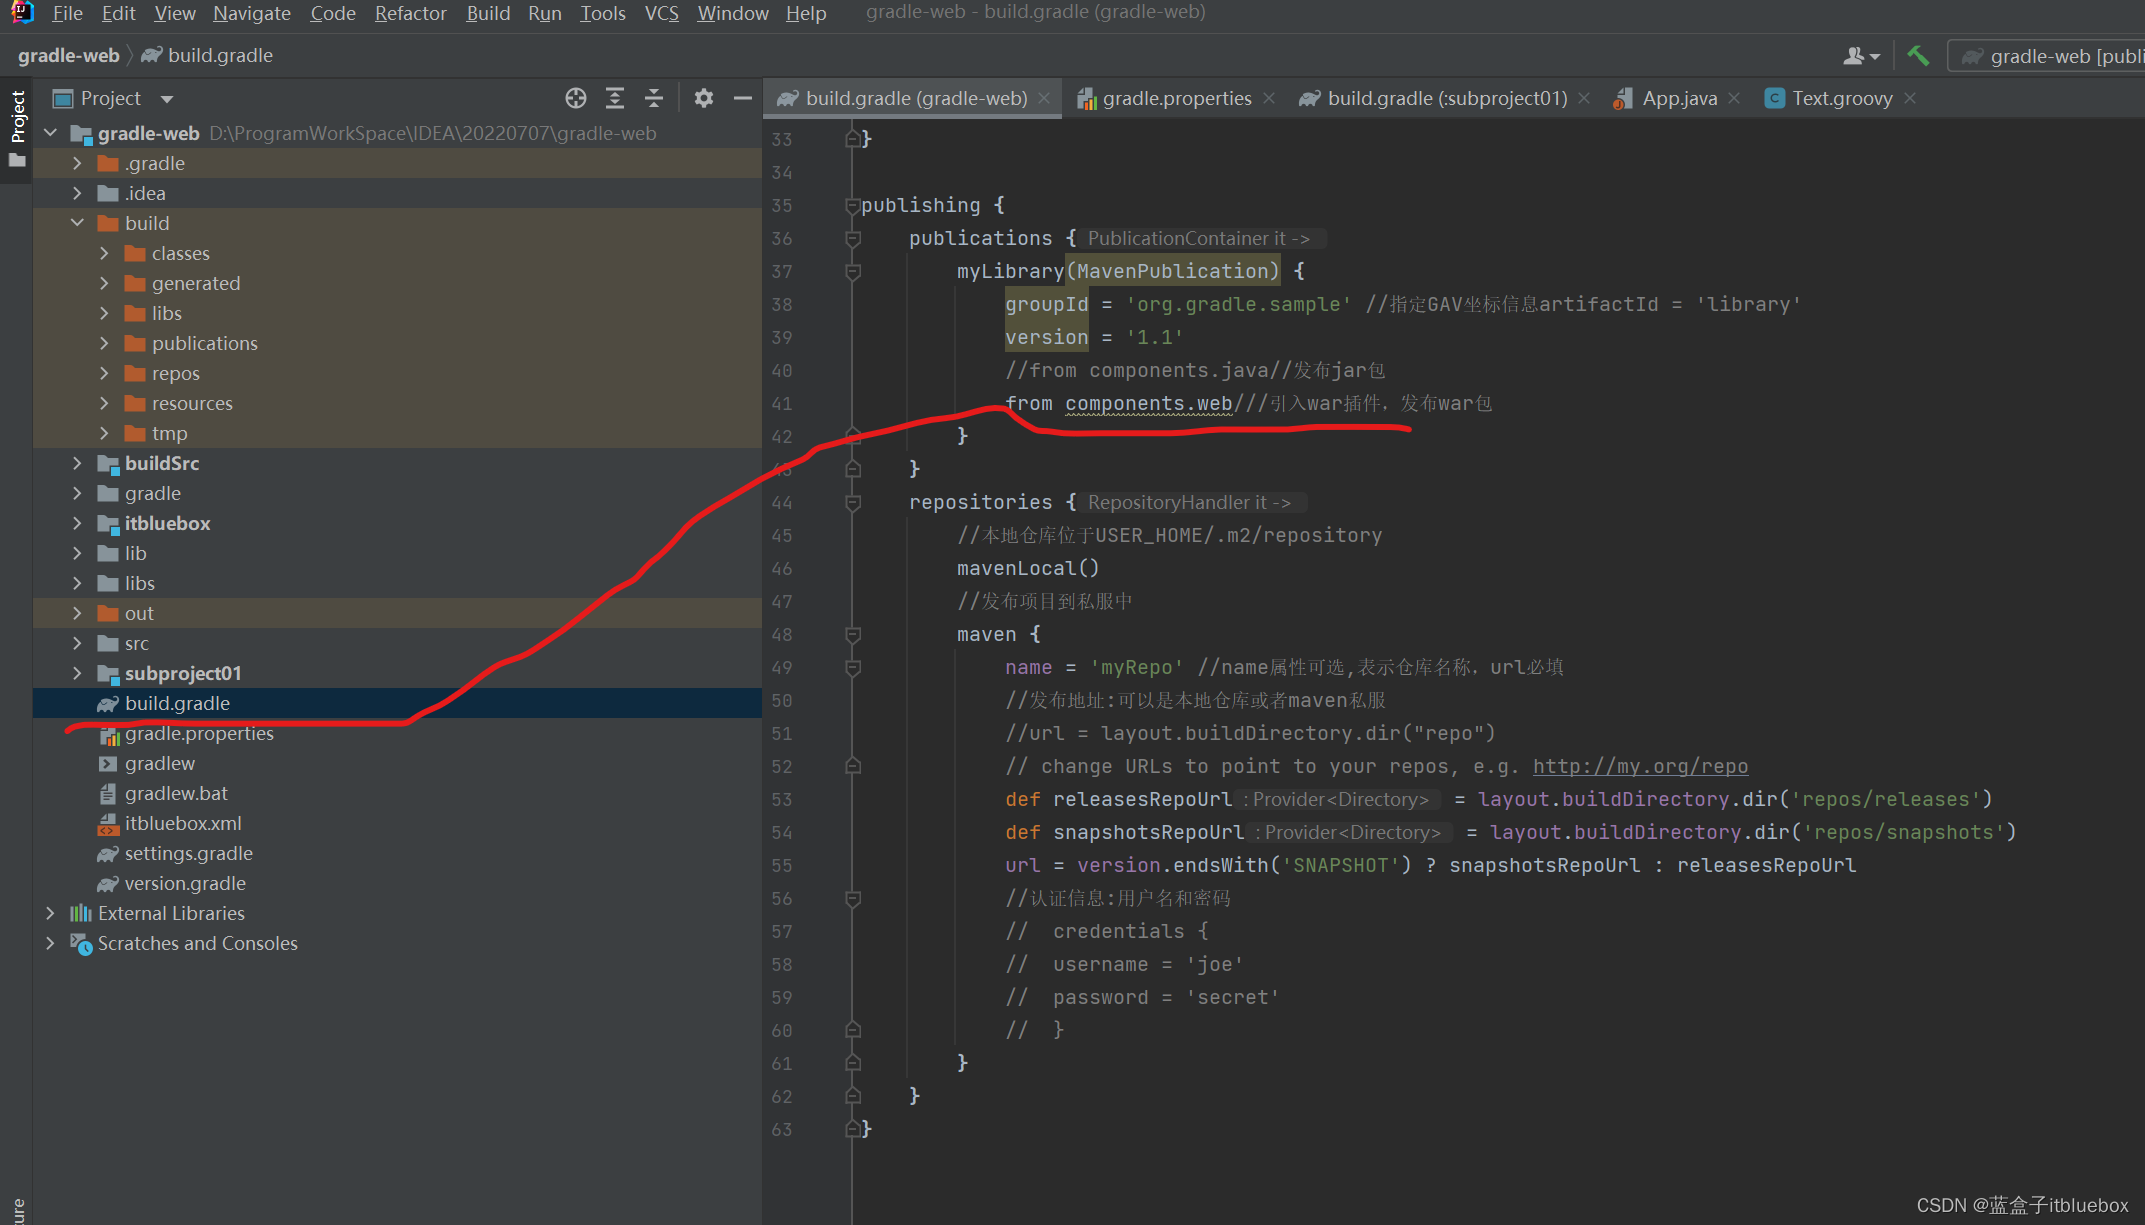Open the Window menu

click(x=733, y=13)
